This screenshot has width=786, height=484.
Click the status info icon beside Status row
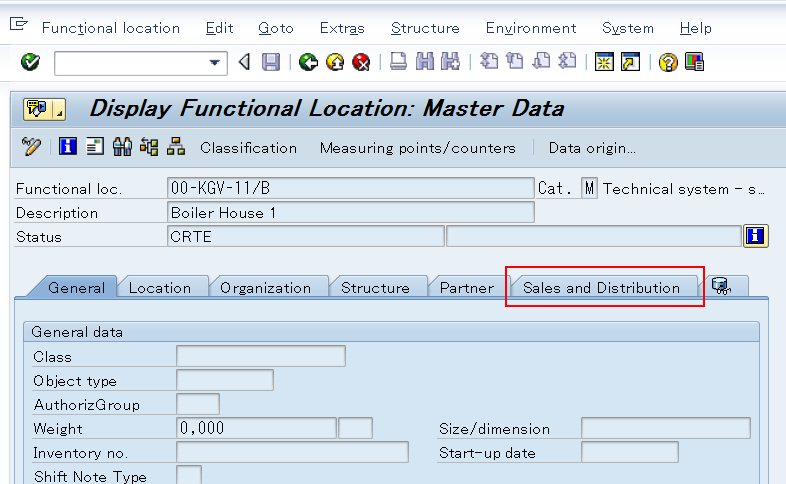[755, 235]
